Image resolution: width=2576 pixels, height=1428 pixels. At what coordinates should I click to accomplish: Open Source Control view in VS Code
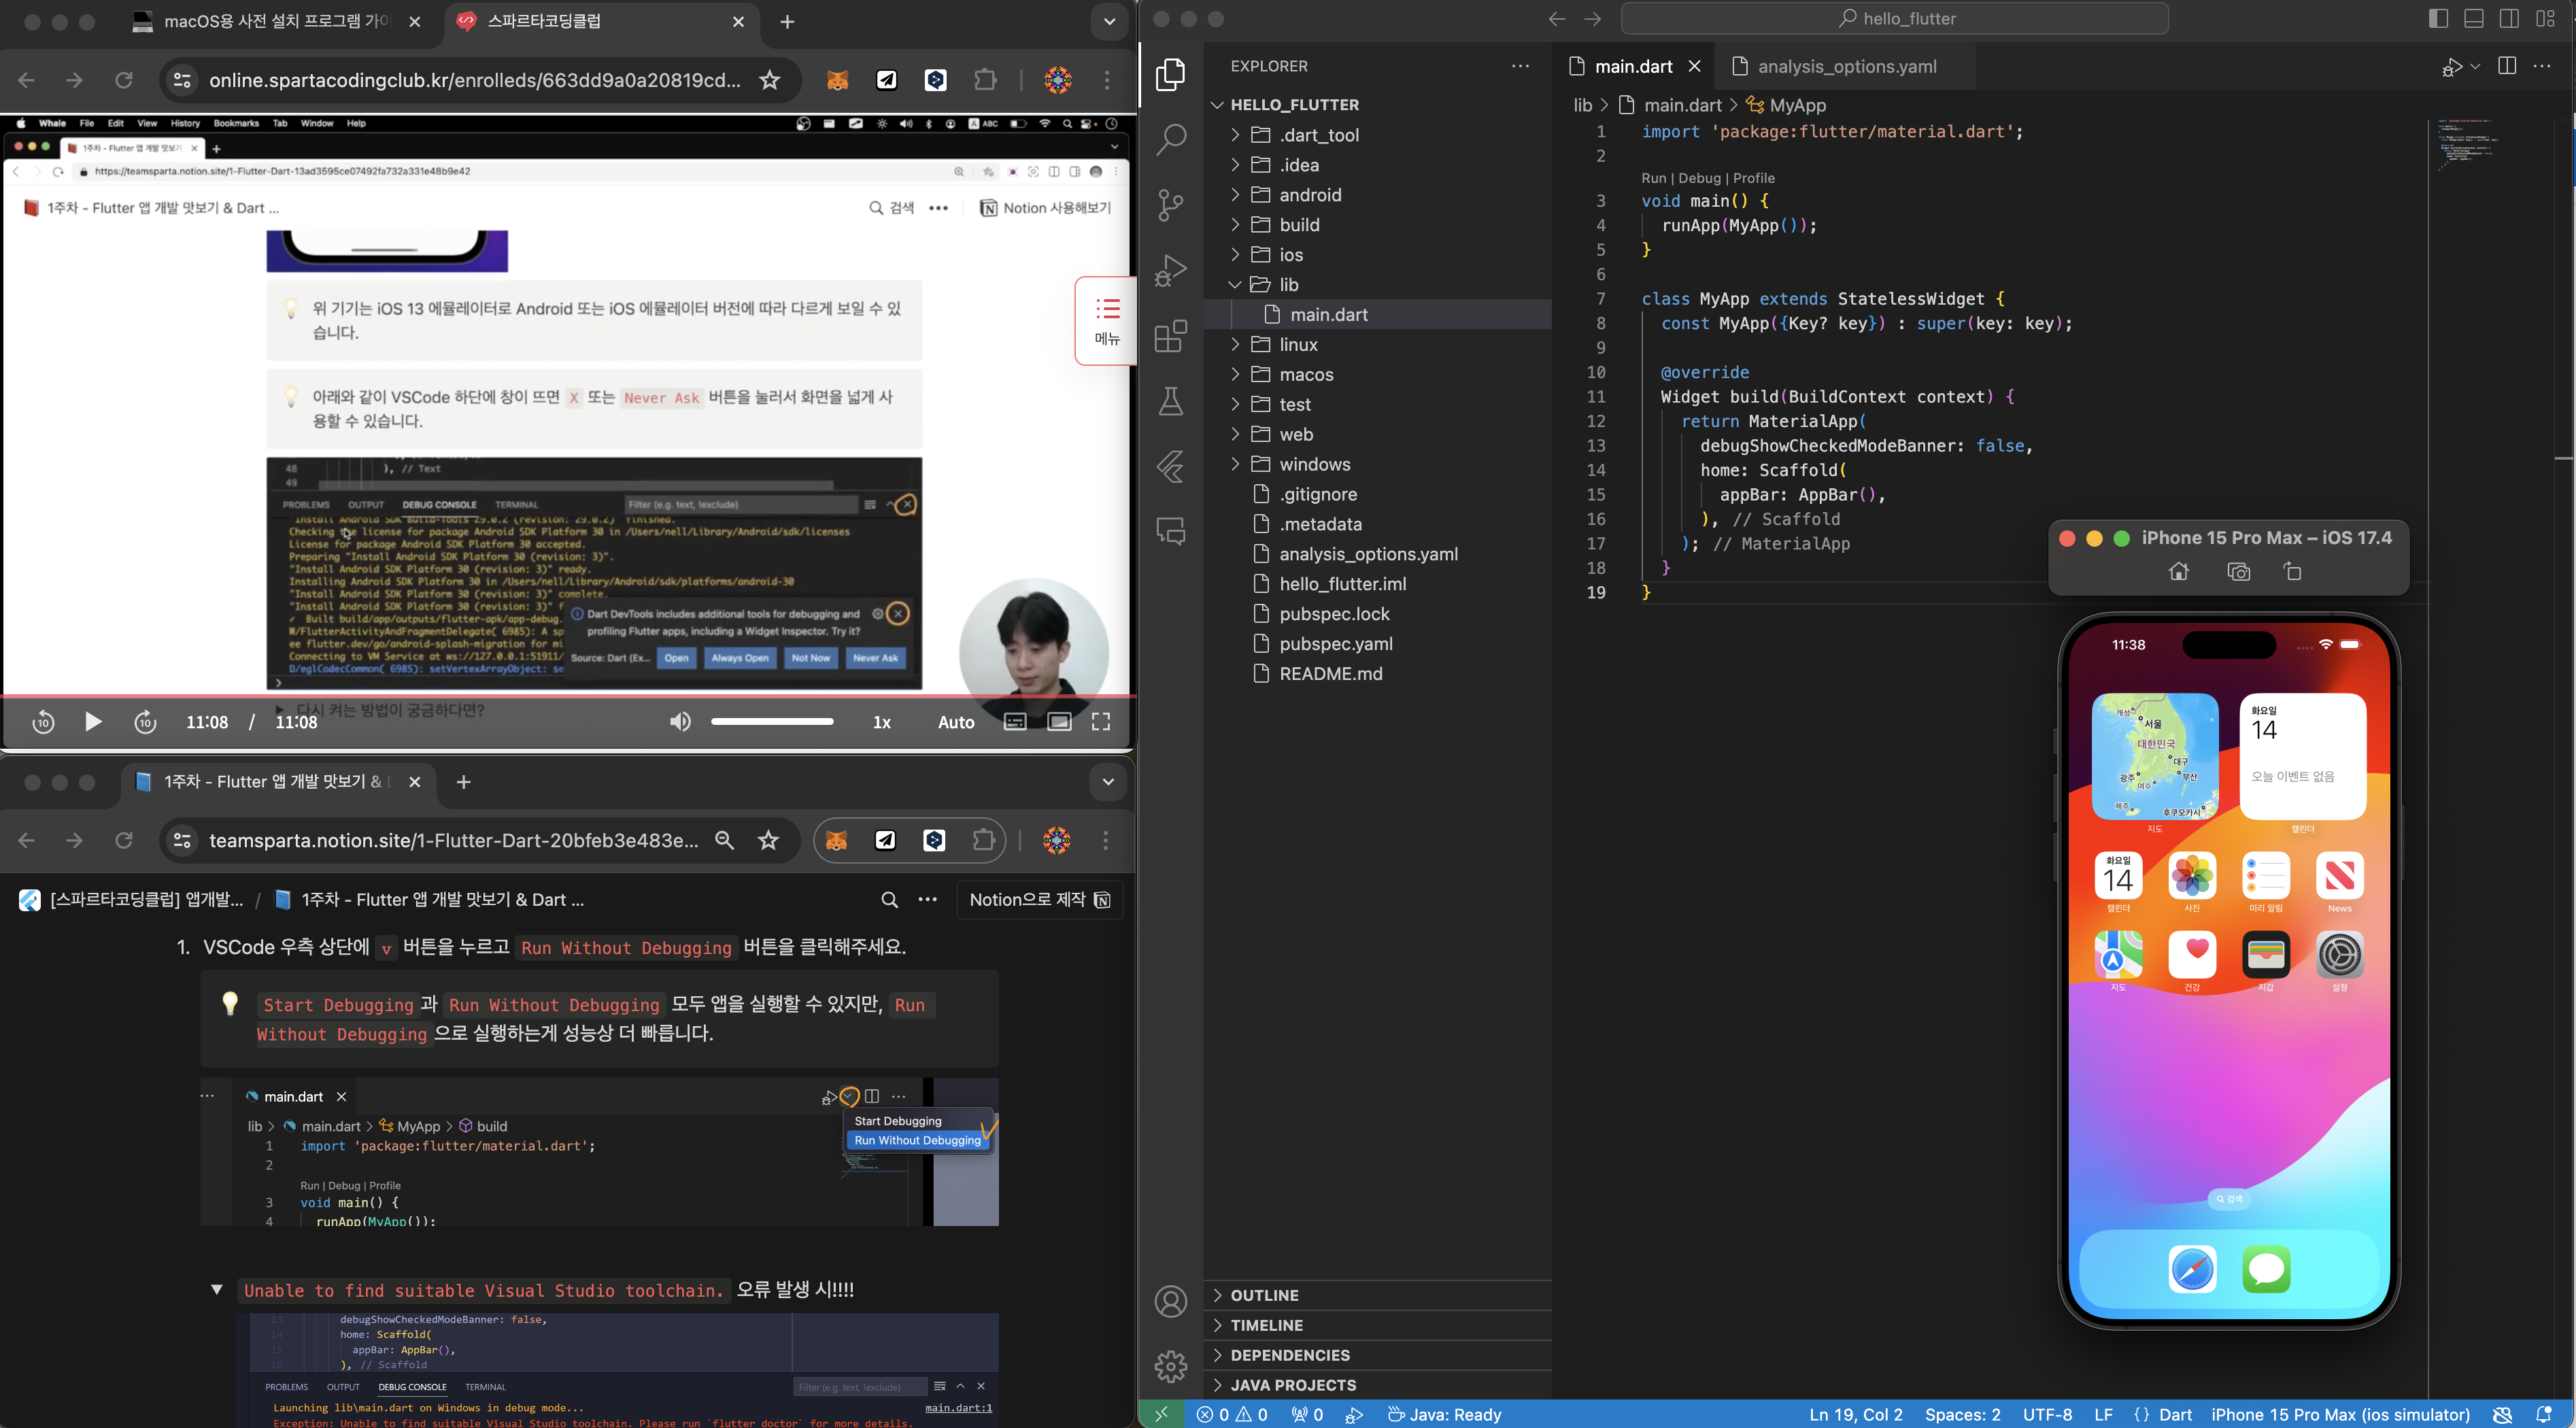click(x=1171, y=205)
